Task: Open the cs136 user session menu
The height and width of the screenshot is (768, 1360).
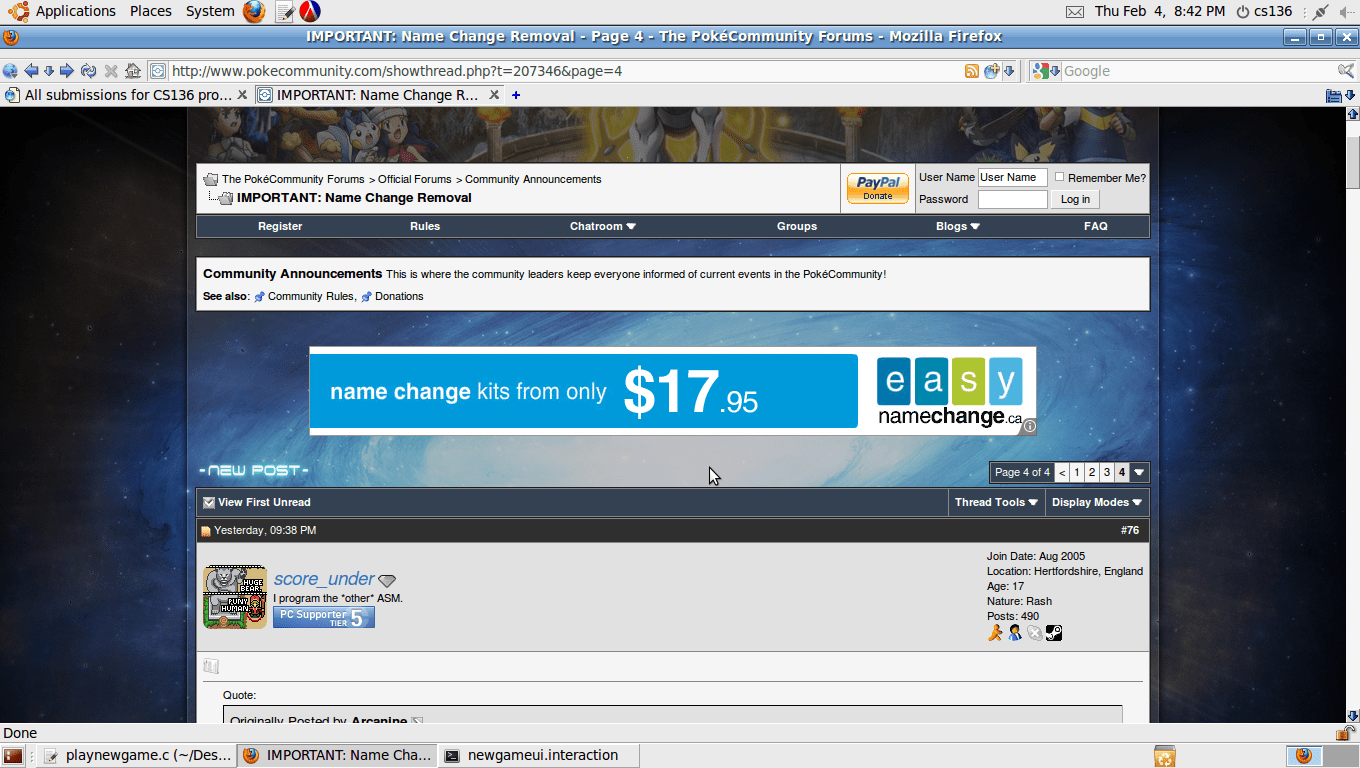Action: tap(1264, 11)
